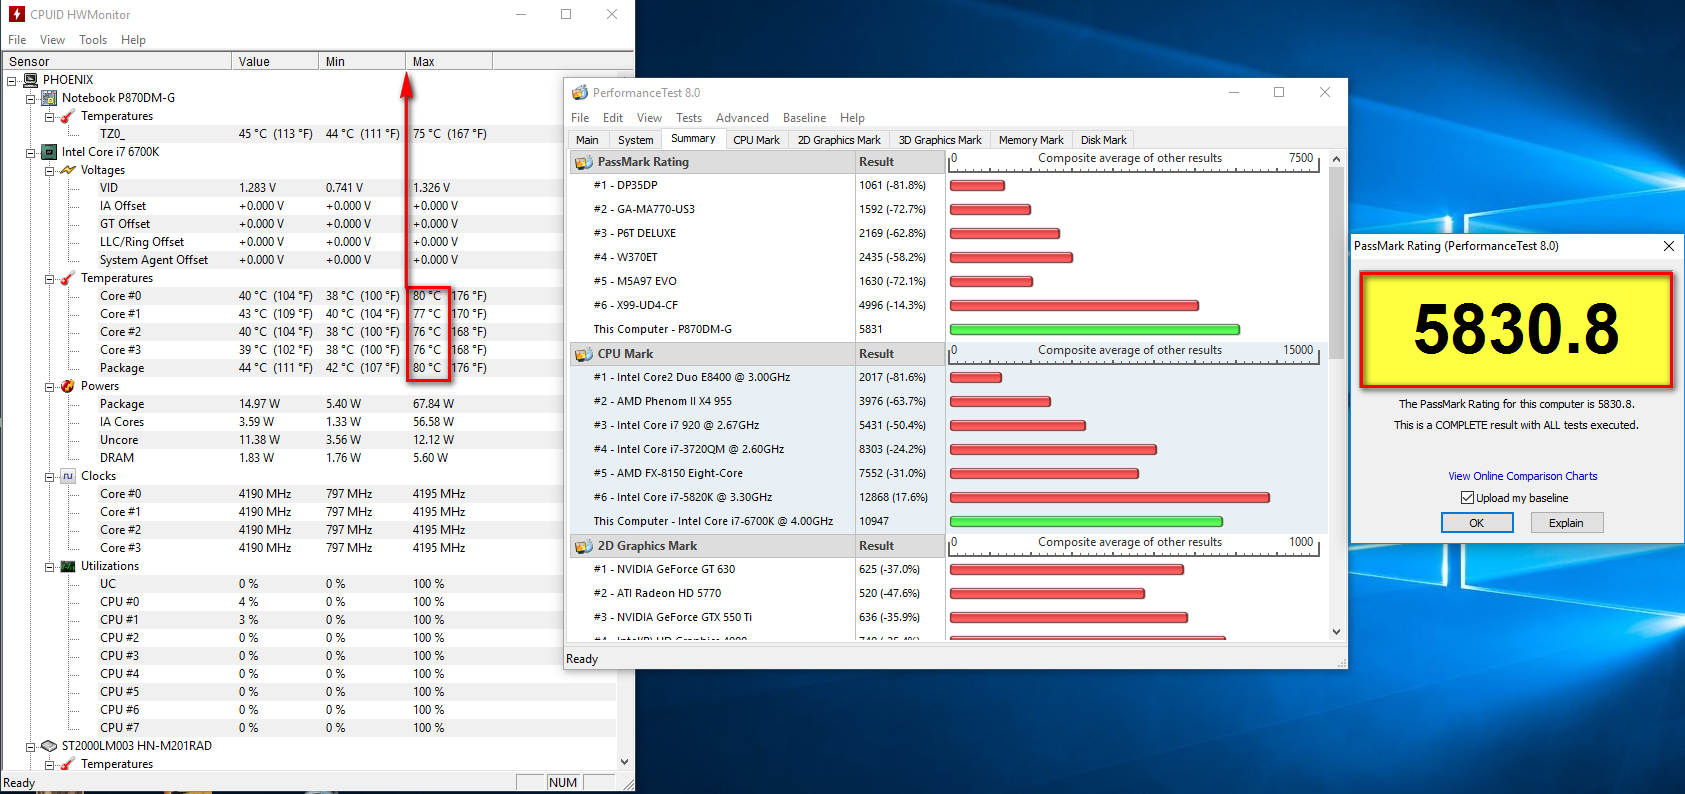The width and height of the screenshot is (1685, 794).
Task: Switch to the System tab
Action: point(635,140)
